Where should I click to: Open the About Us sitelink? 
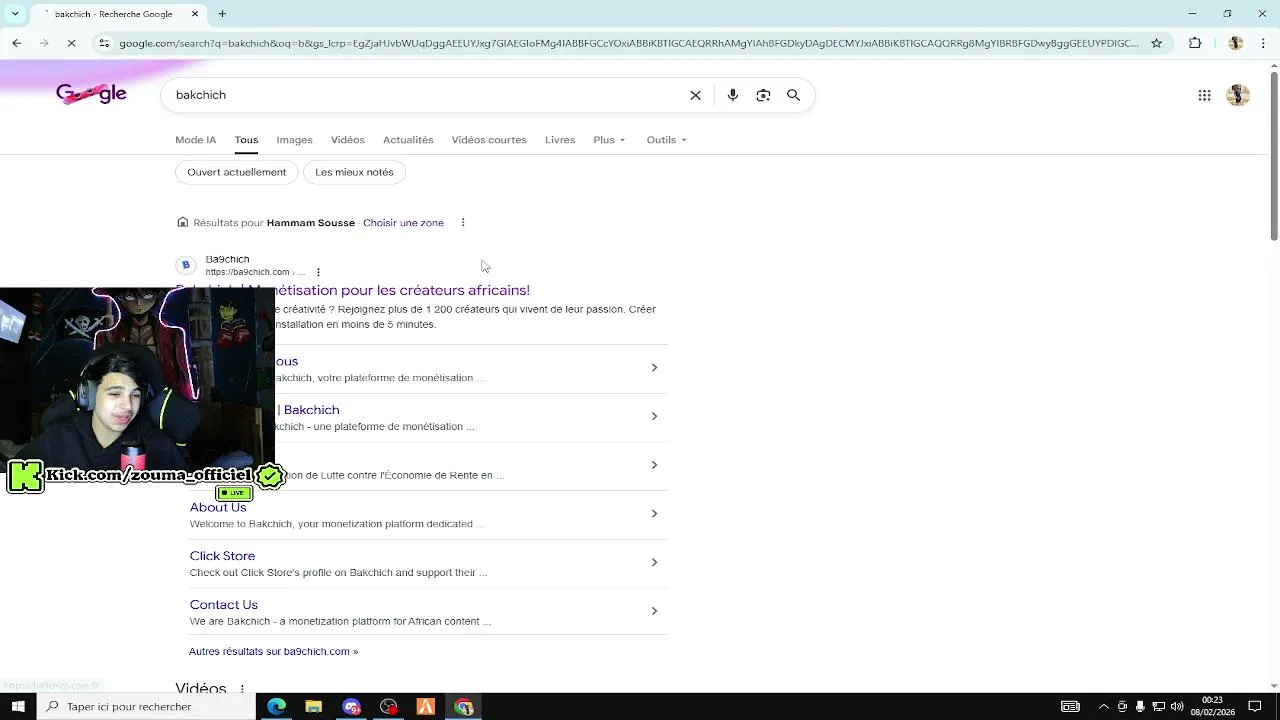coord(218,507)
